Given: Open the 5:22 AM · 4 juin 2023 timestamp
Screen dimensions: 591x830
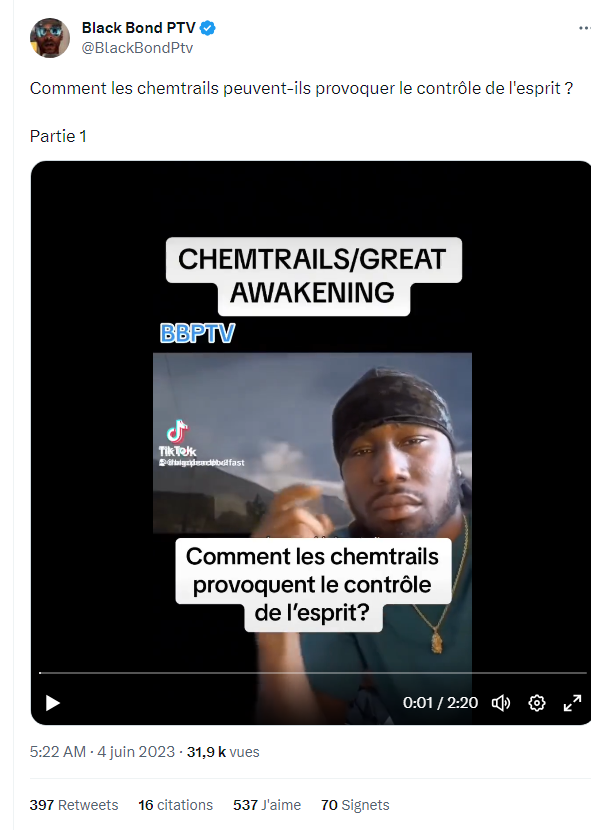Looking at the screenshot, I should point(102,752).
